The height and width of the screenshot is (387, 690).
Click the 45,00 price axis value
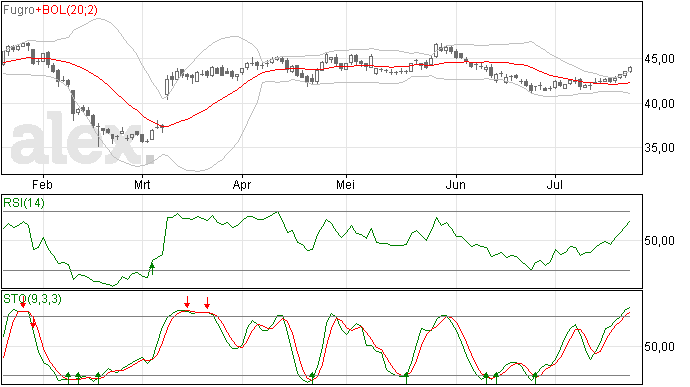point(660,59)
